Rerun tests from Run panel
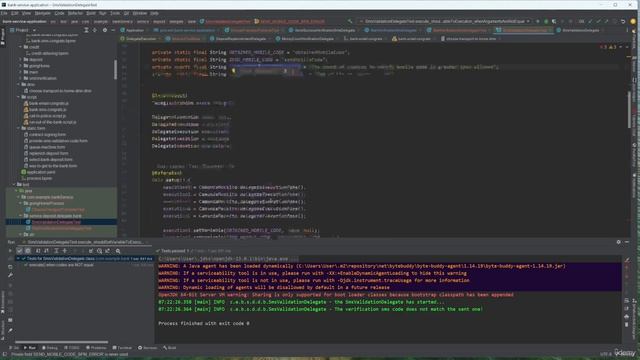 (x=10, y=251)
